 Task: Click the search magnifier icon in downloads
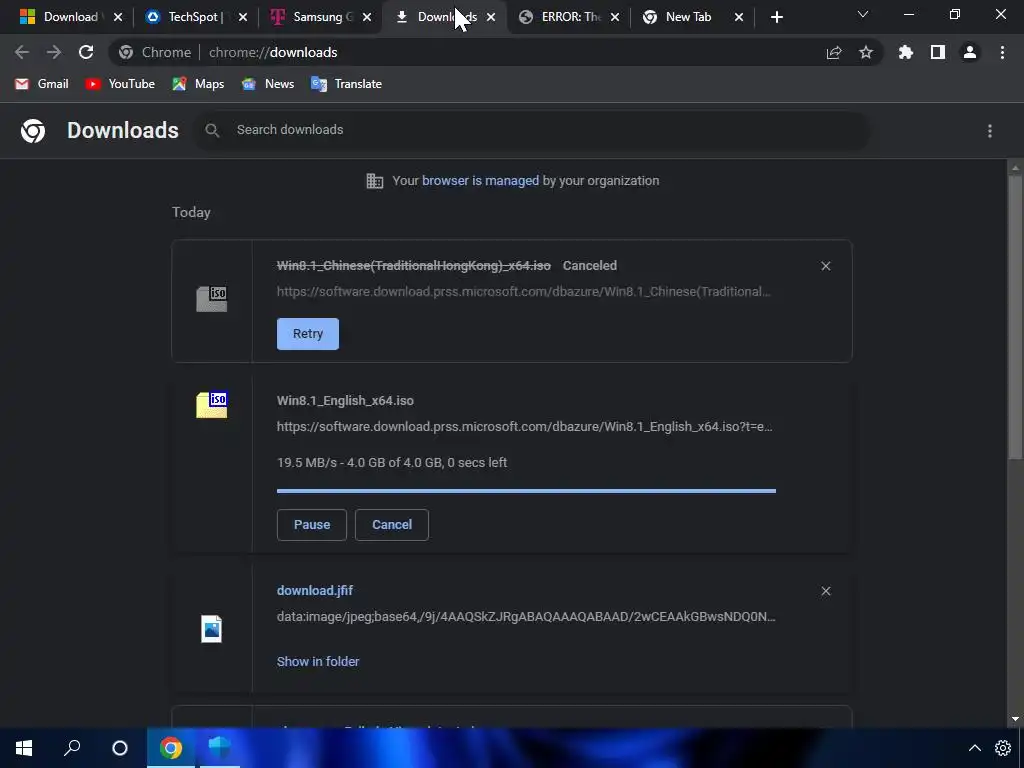point(212,131)
